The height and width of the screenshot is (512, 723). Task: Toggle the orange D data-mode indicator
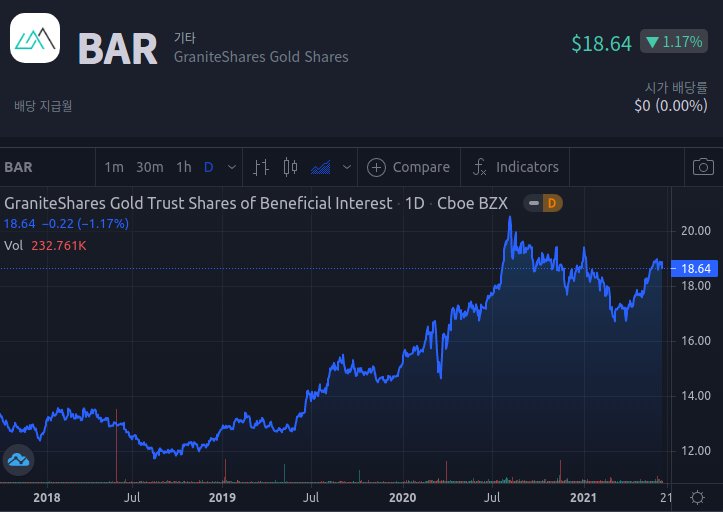(552, 203)
